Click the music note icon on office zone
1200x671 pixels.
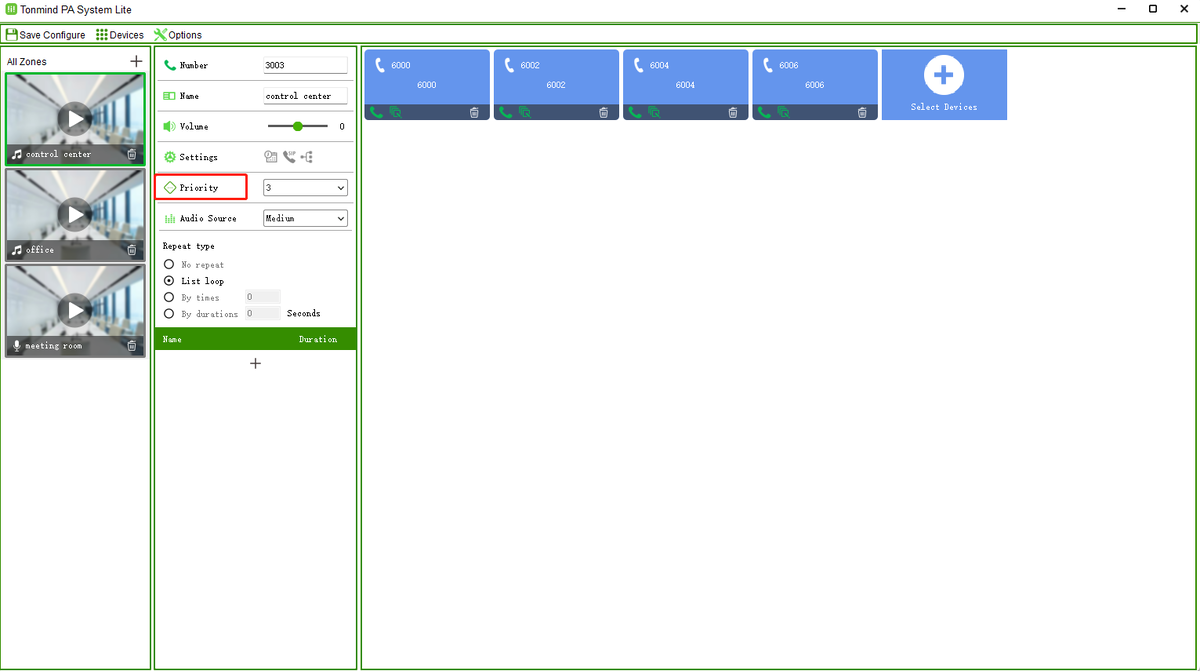click(x=17, y=250)
